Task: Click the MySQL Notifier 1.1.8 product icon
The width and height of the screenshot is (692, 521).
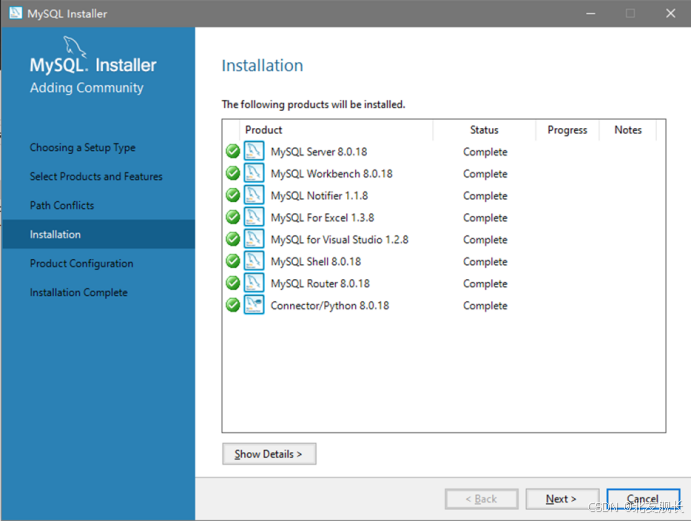Action: pos(254,195)
